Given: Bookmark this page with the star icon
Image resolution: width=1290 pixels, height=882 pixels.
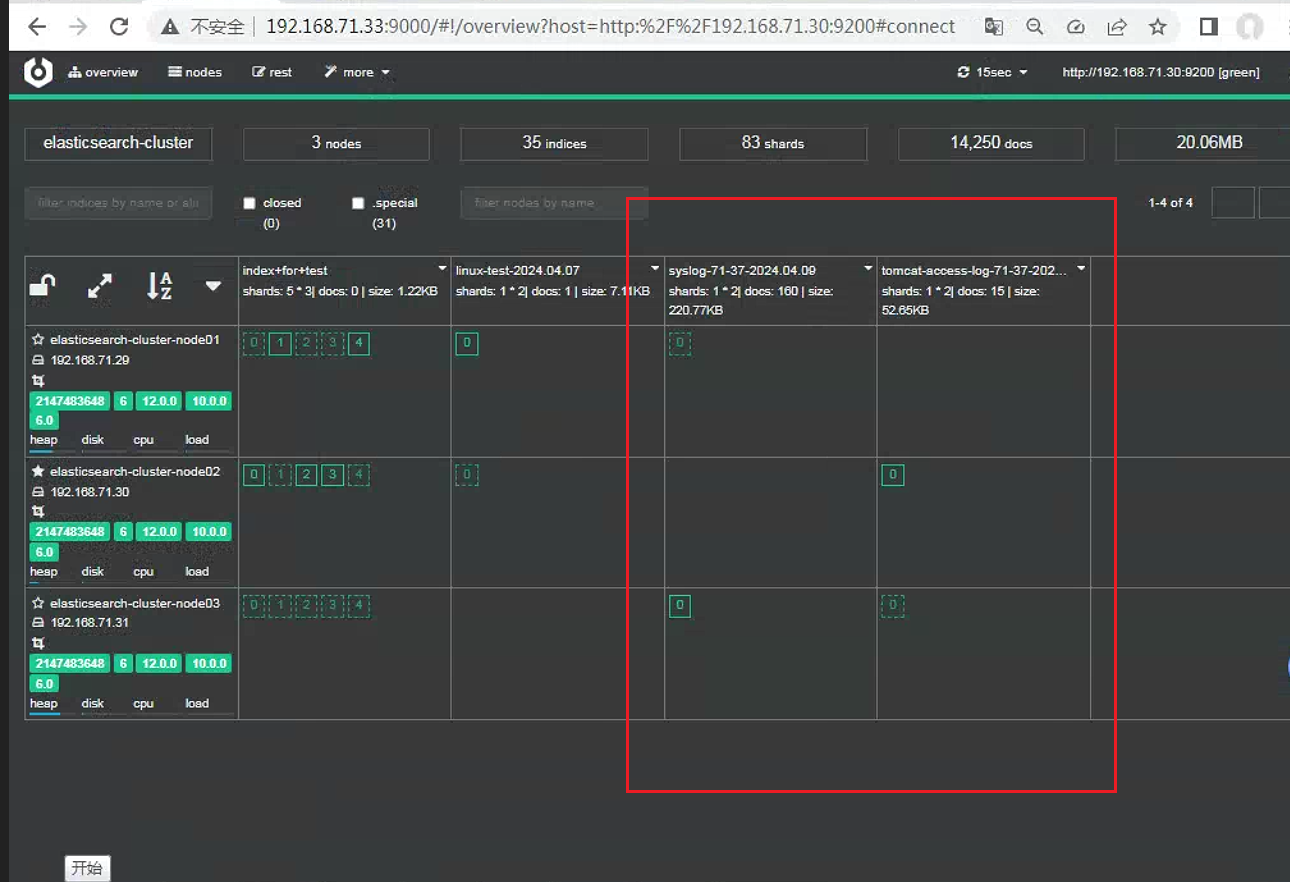Looking at the screenshot, I should [x=1158, y=27].
